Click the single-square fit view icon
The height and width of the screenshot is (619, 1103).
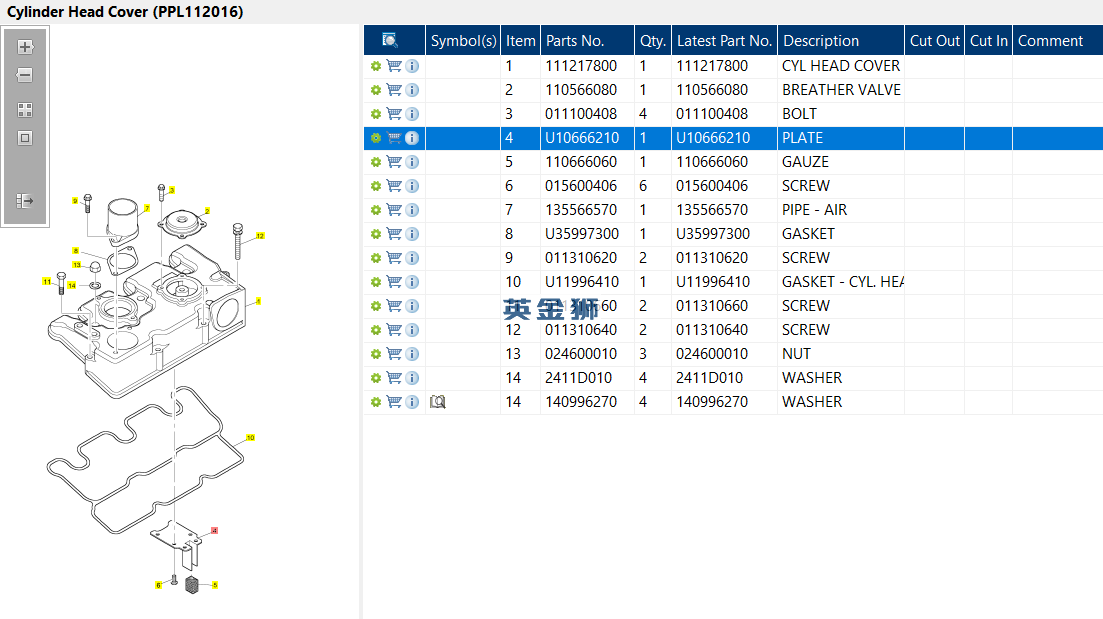click(25, 138)
